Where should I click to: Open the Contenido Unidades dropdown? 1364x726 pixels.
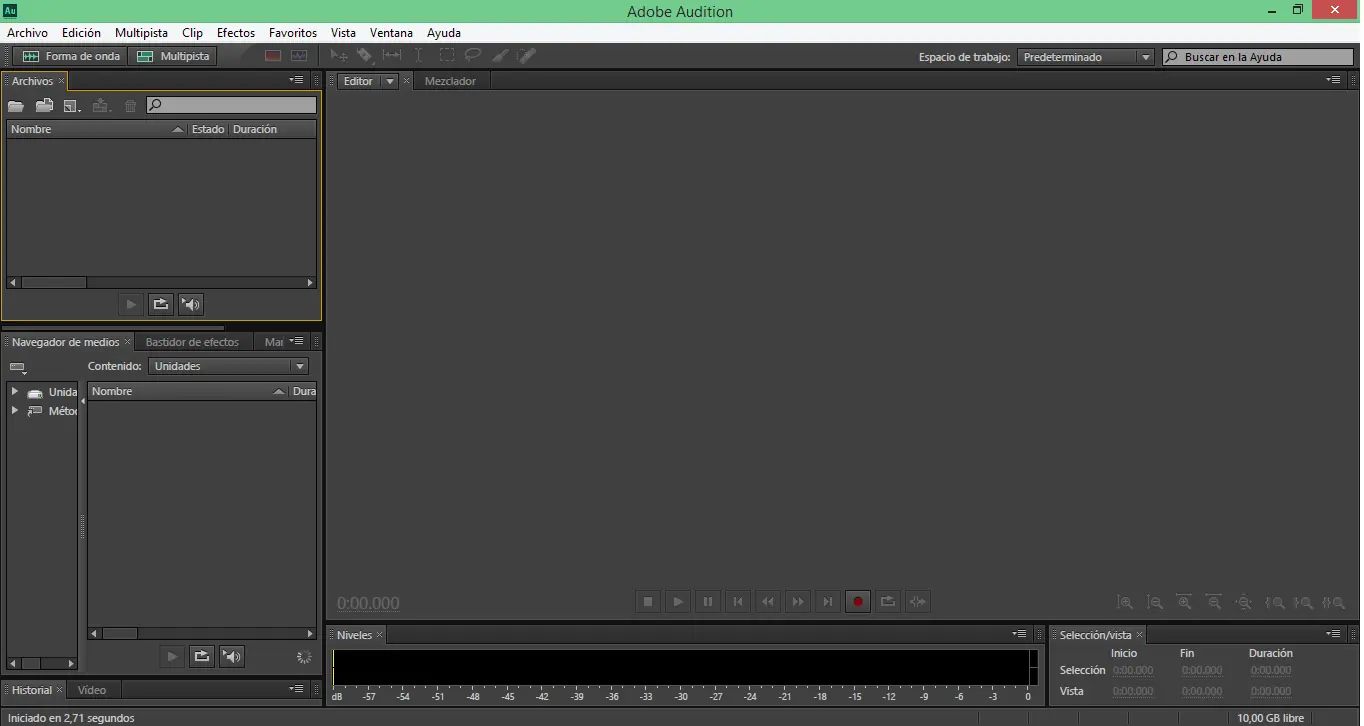[228, 366]
